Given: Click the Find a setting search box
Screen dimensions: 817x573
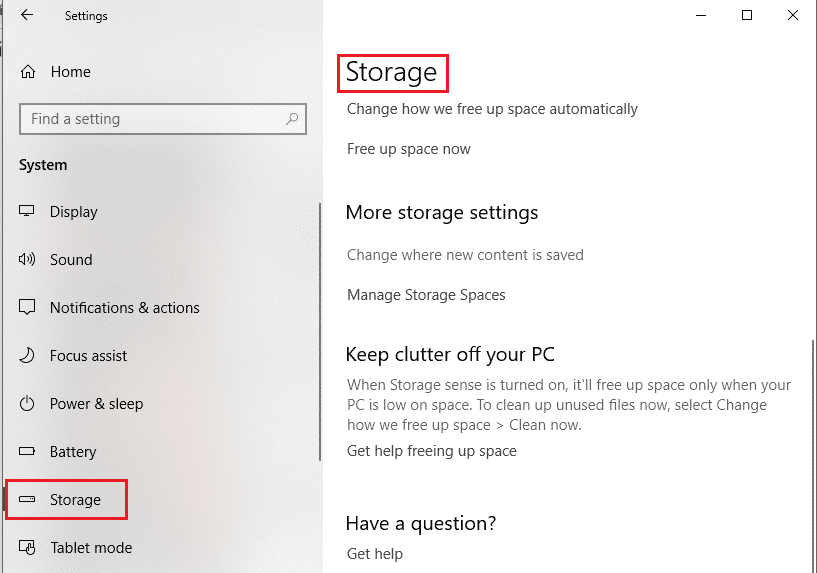Looking at the screenshot, I should click(x=163, y=119).
